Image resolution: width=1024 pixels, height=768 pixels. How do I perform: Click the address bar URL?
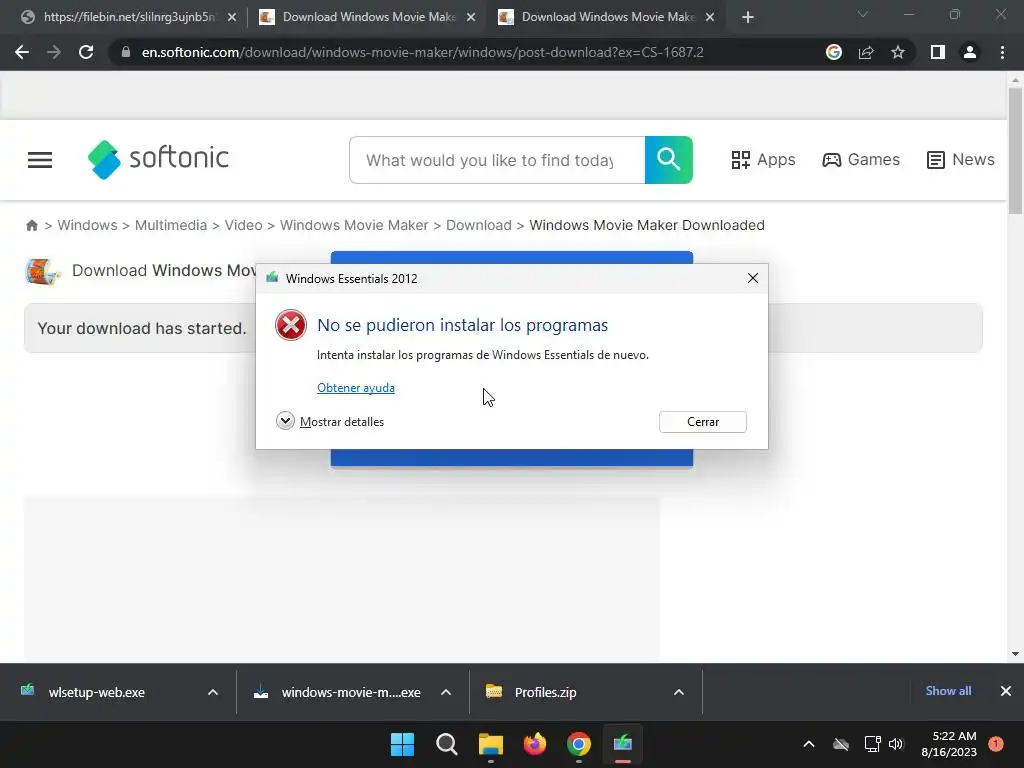(423, 52)
